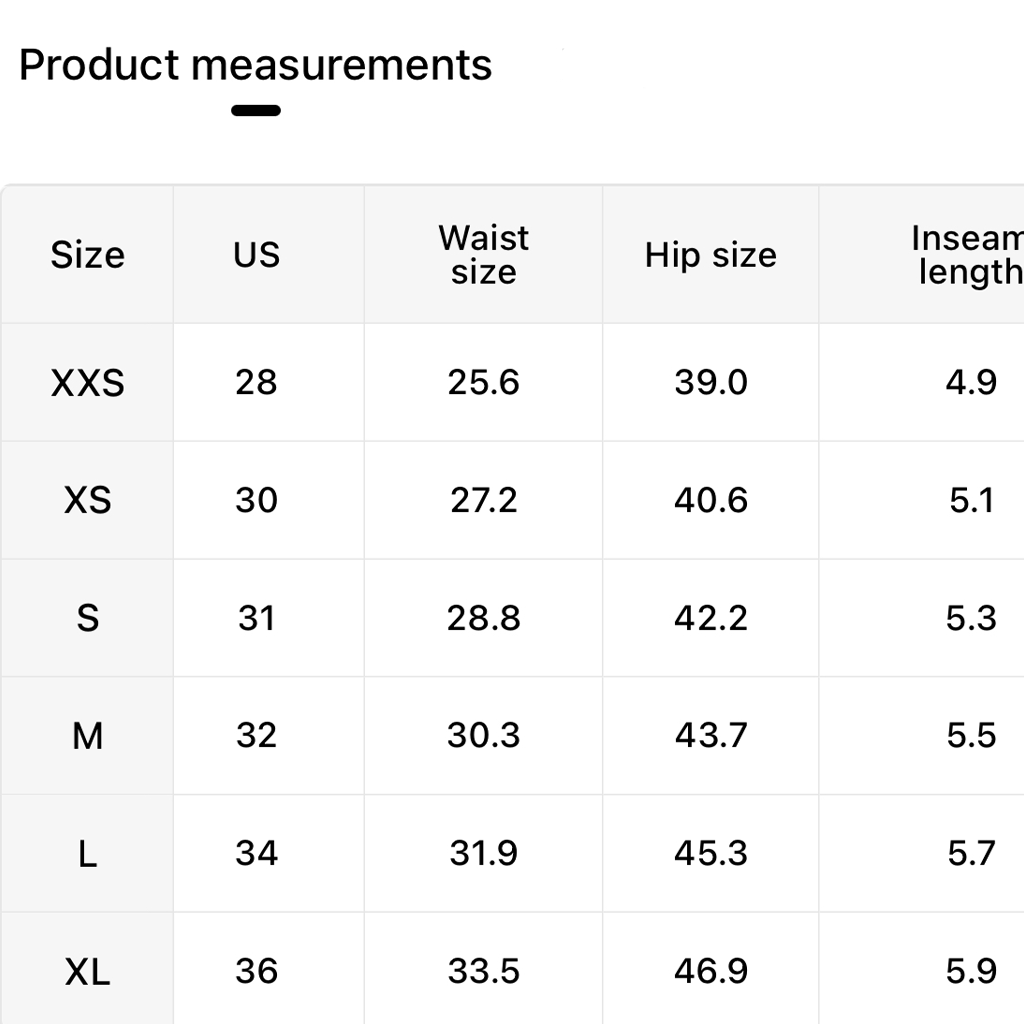Click hip size 42.2 cell

pos(710,618)
